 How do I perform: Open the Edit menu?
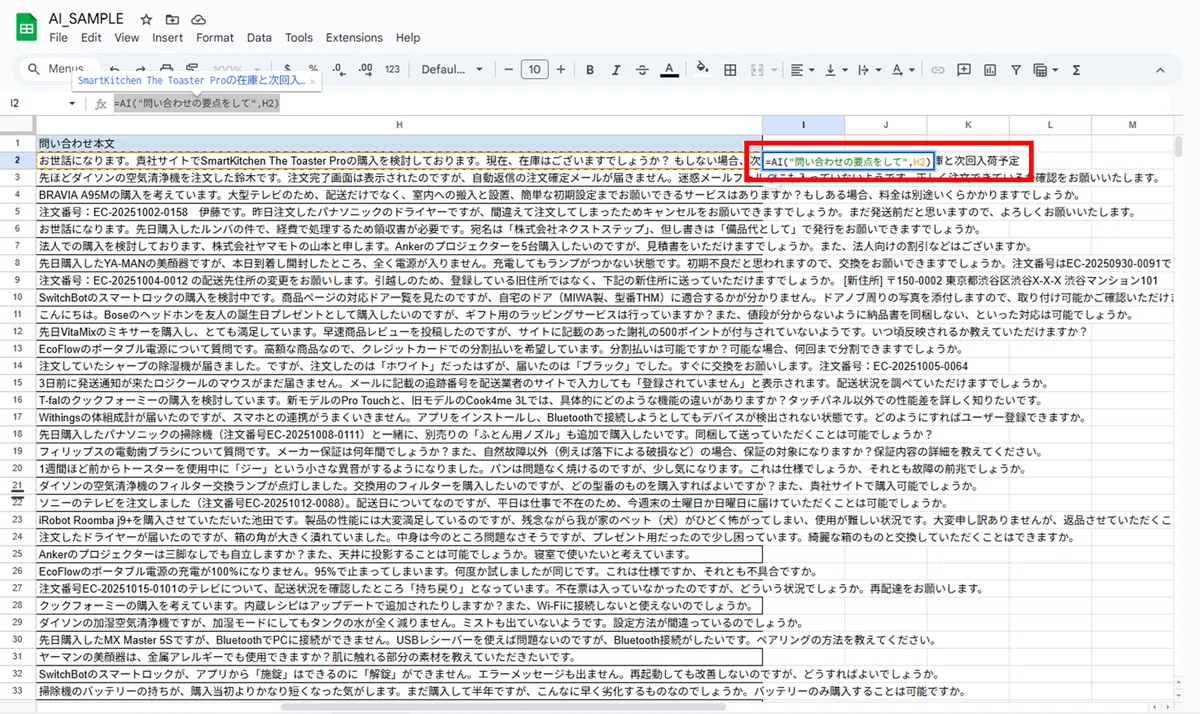click(x=91, y=38)
